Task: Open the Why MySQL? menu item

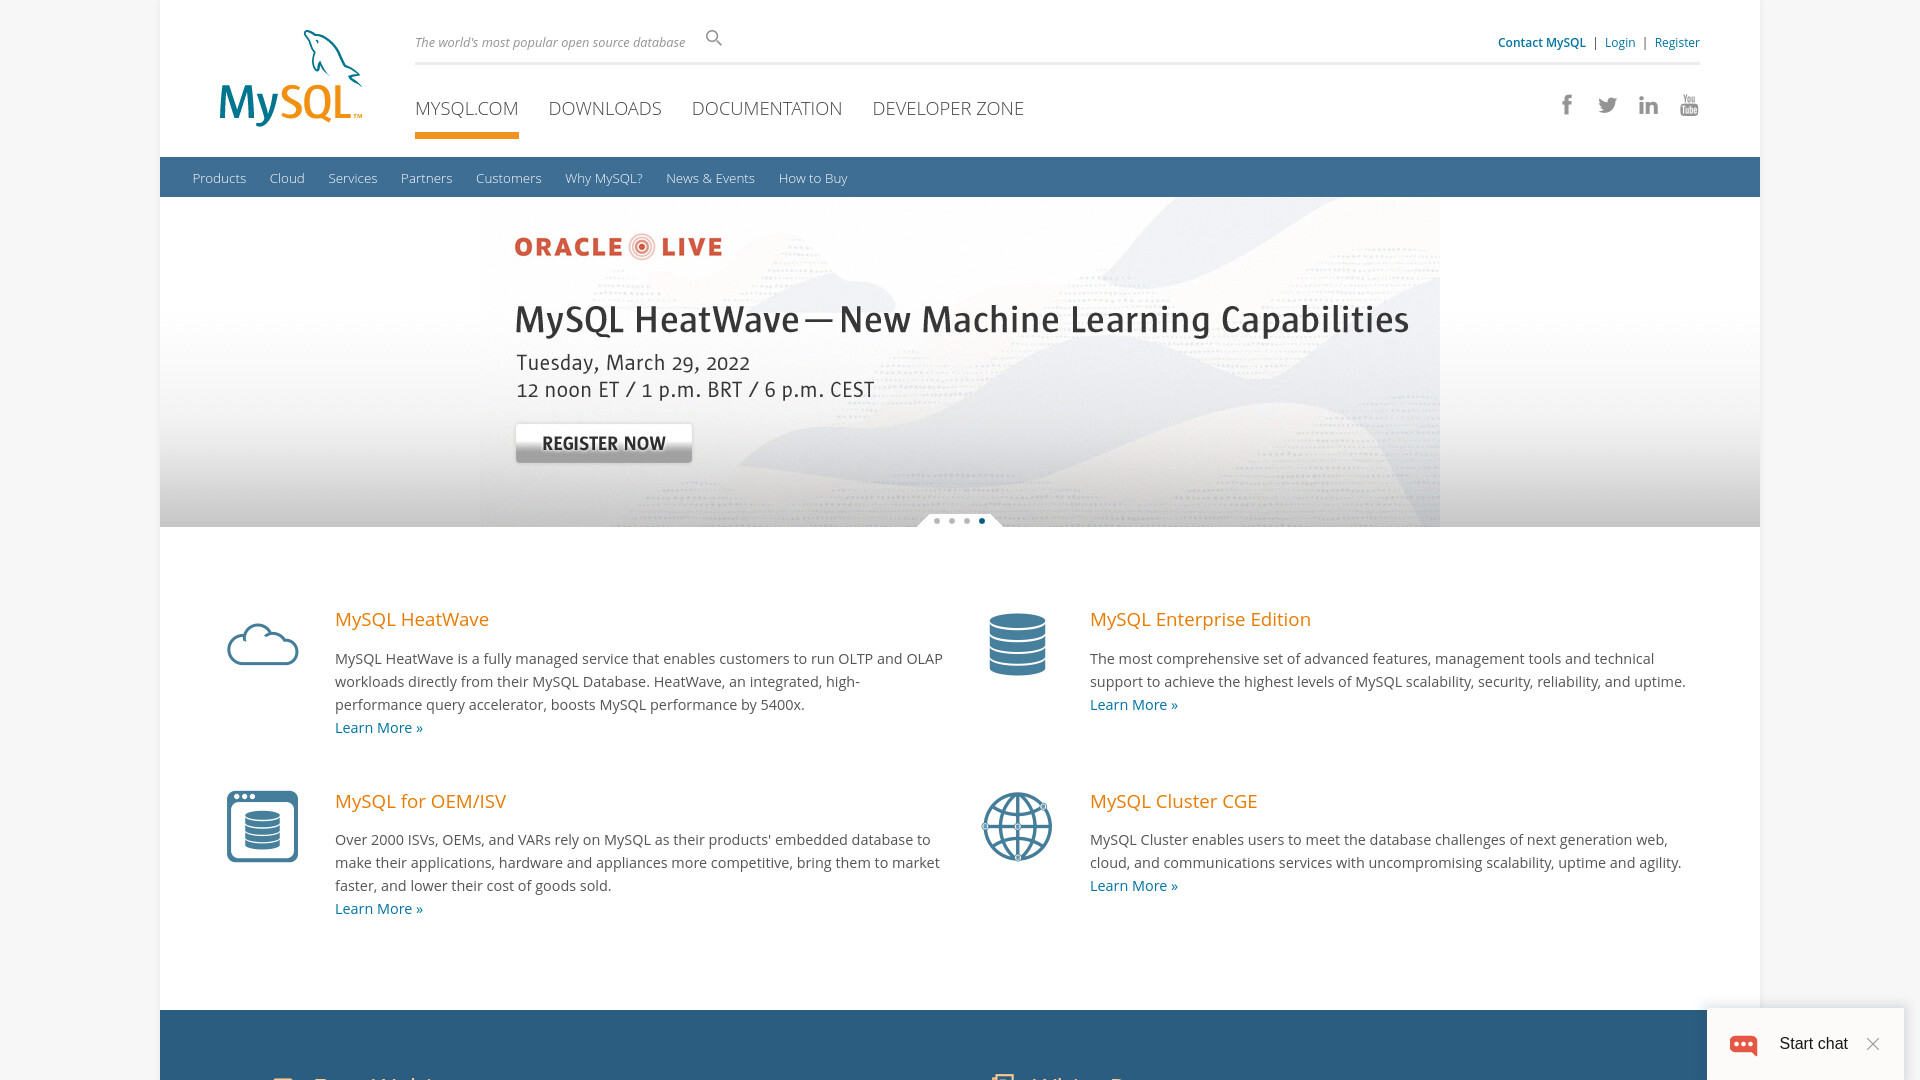Action: 603,178
